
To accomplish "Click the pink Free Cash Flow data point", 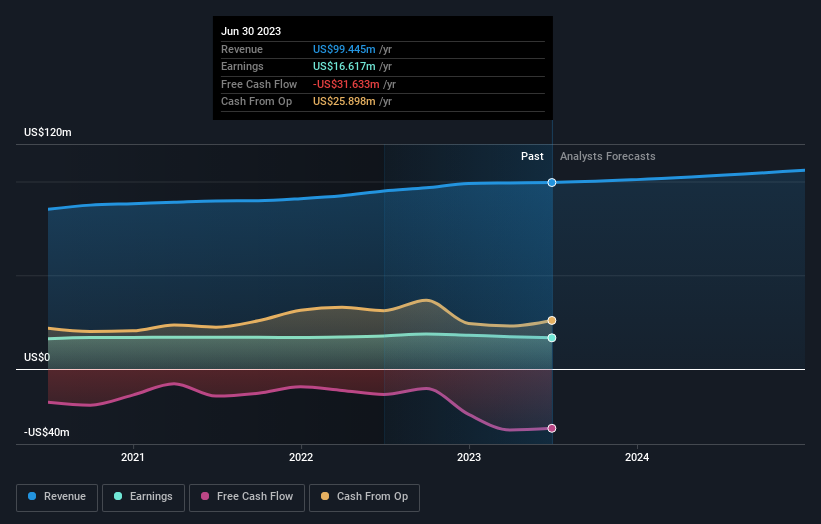I will coord(552,428).
